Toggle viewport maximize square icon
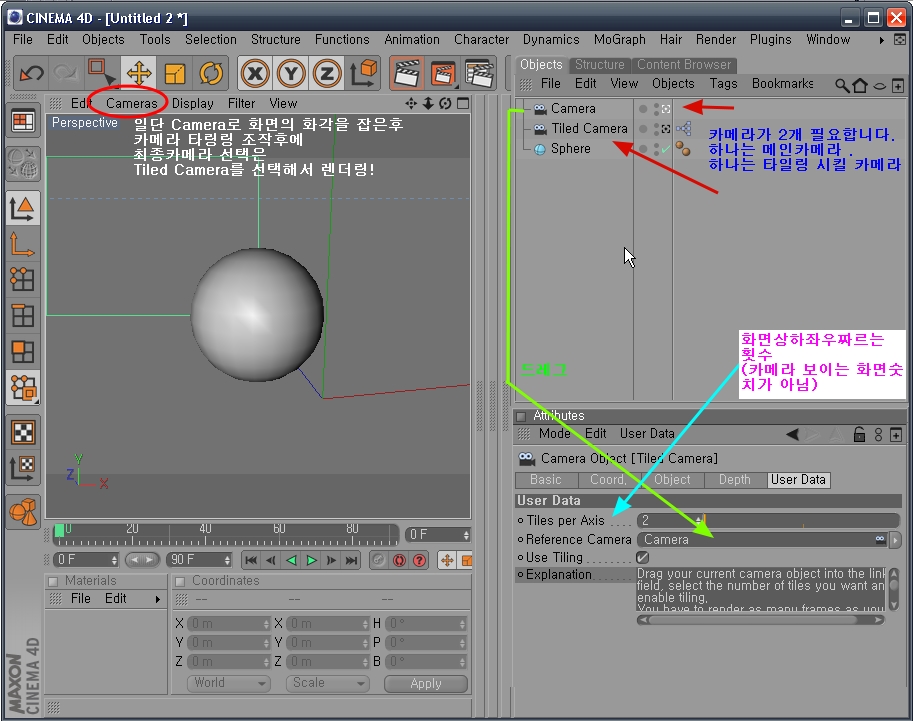The height and width of the screenshot is (721, 913). point(463,104)
